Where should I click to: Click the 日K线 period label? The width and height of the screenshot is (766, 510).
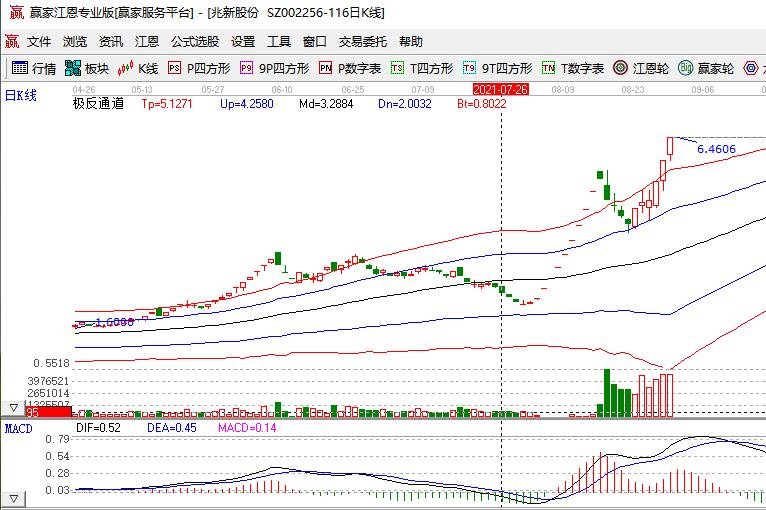coord(21,95)
